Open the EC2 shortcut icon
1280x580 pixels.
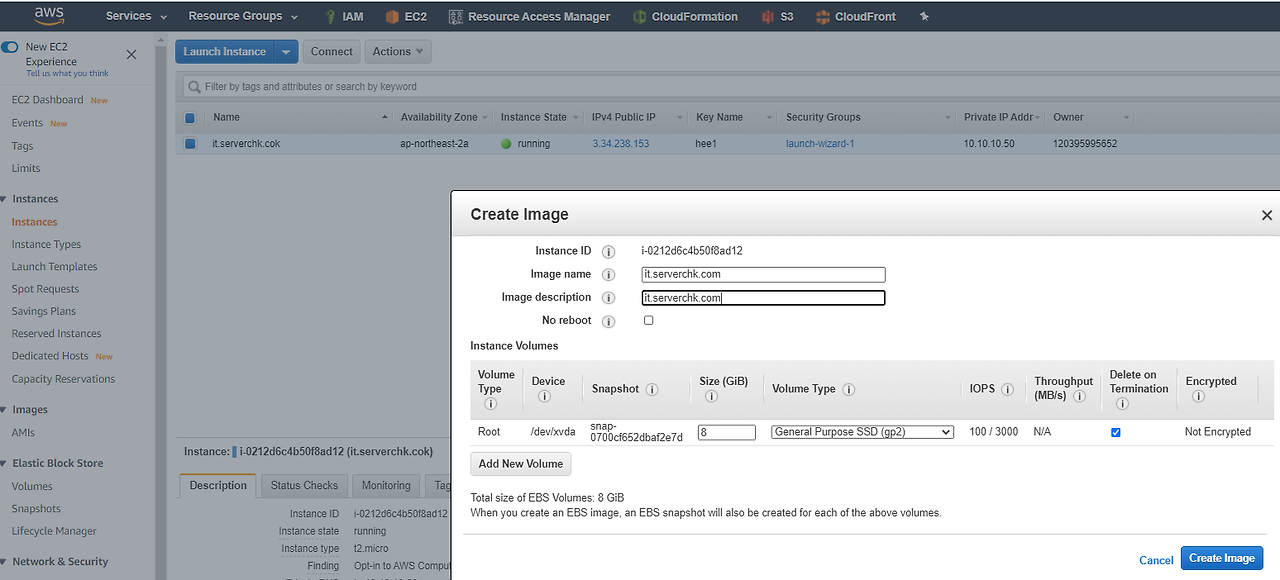click(x=392, y=16)
